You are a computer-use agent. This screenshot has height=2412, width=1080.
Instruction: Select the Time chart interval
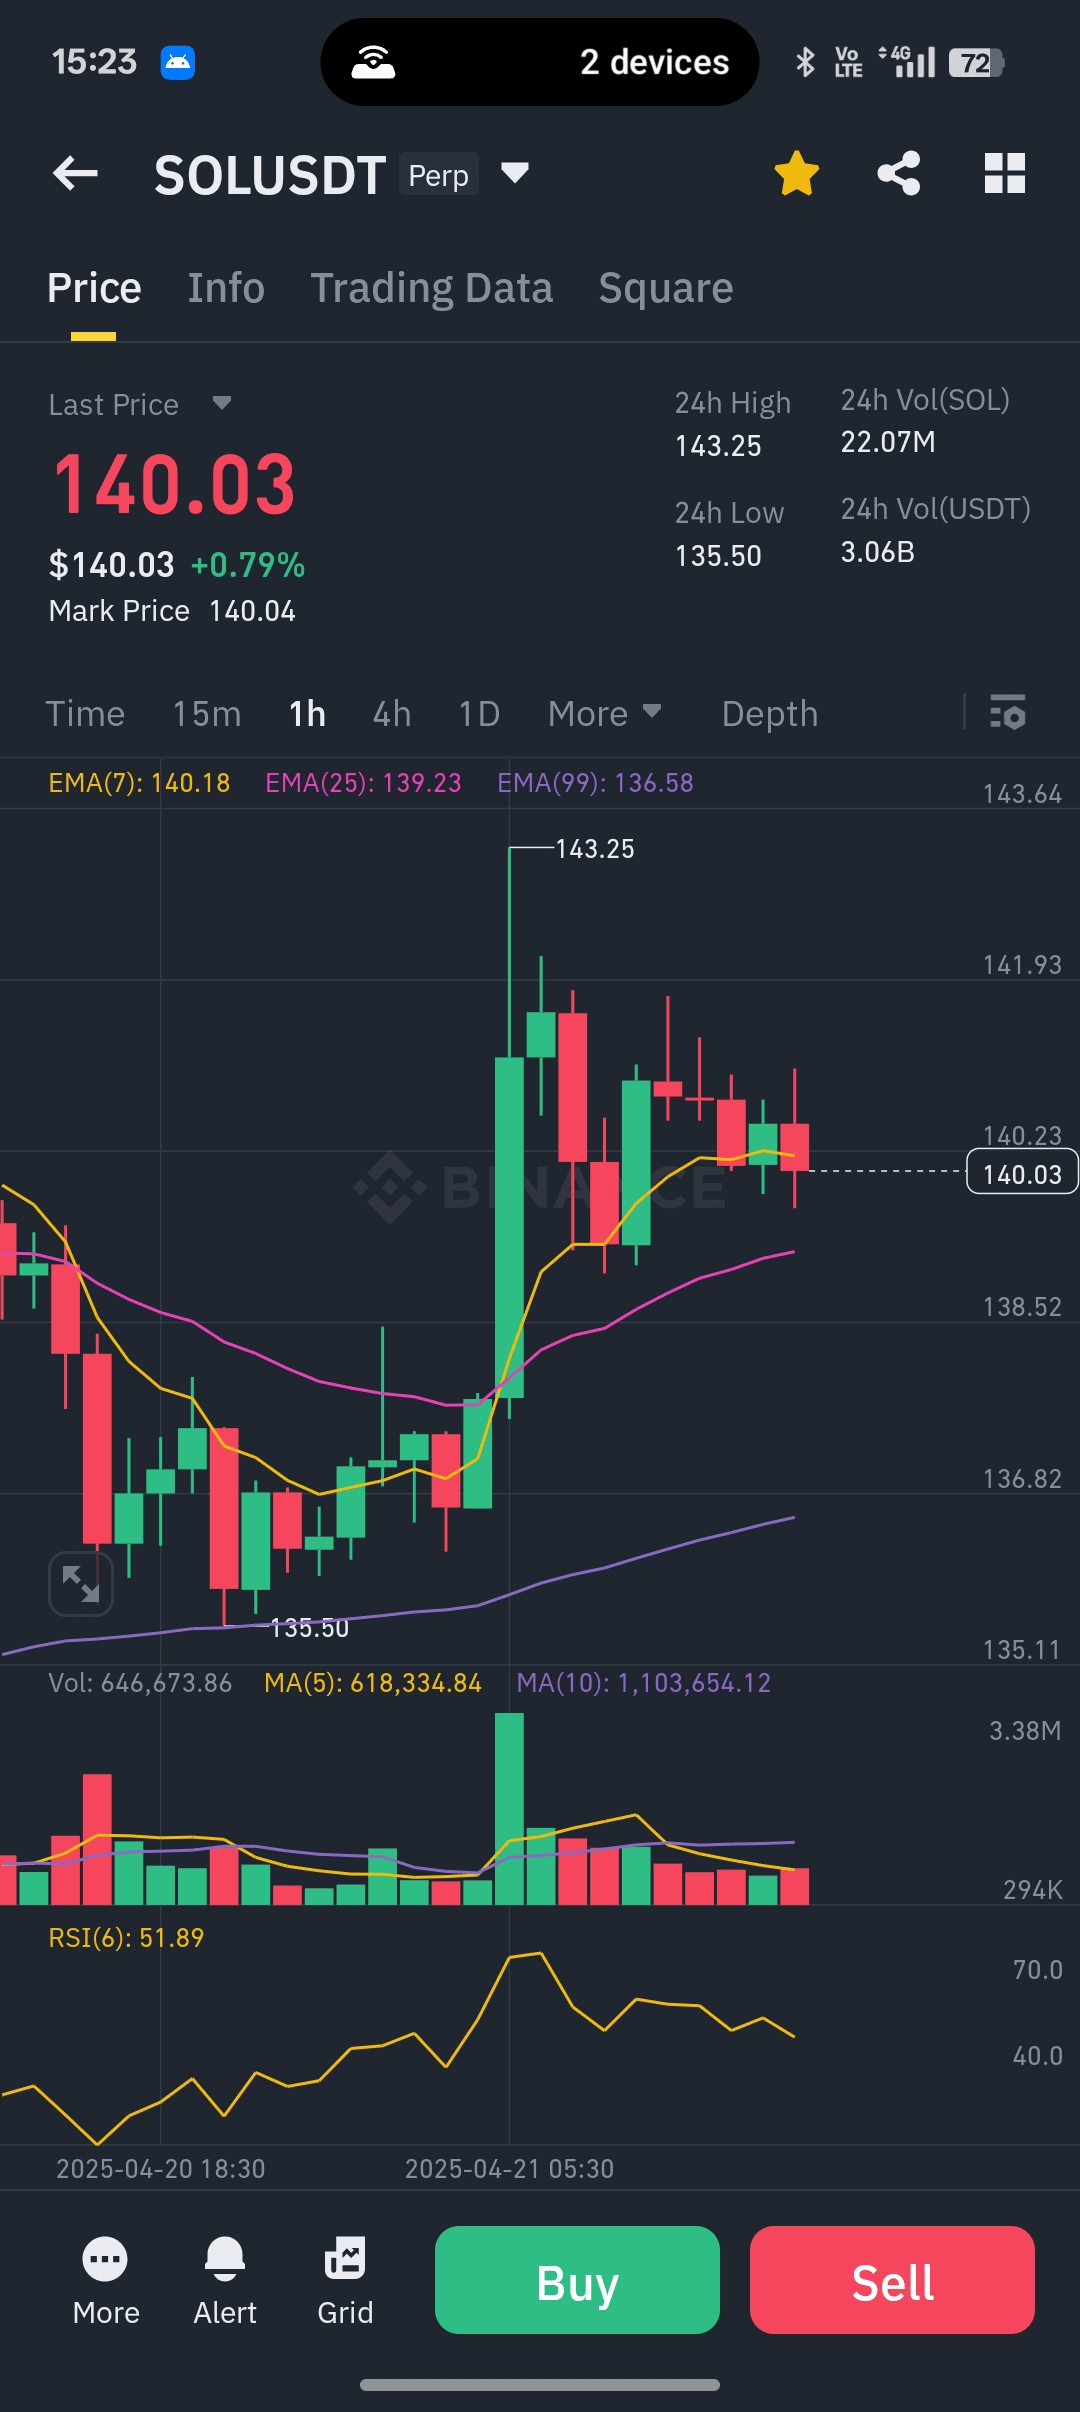pyautogui.click(x=85, y=714)
